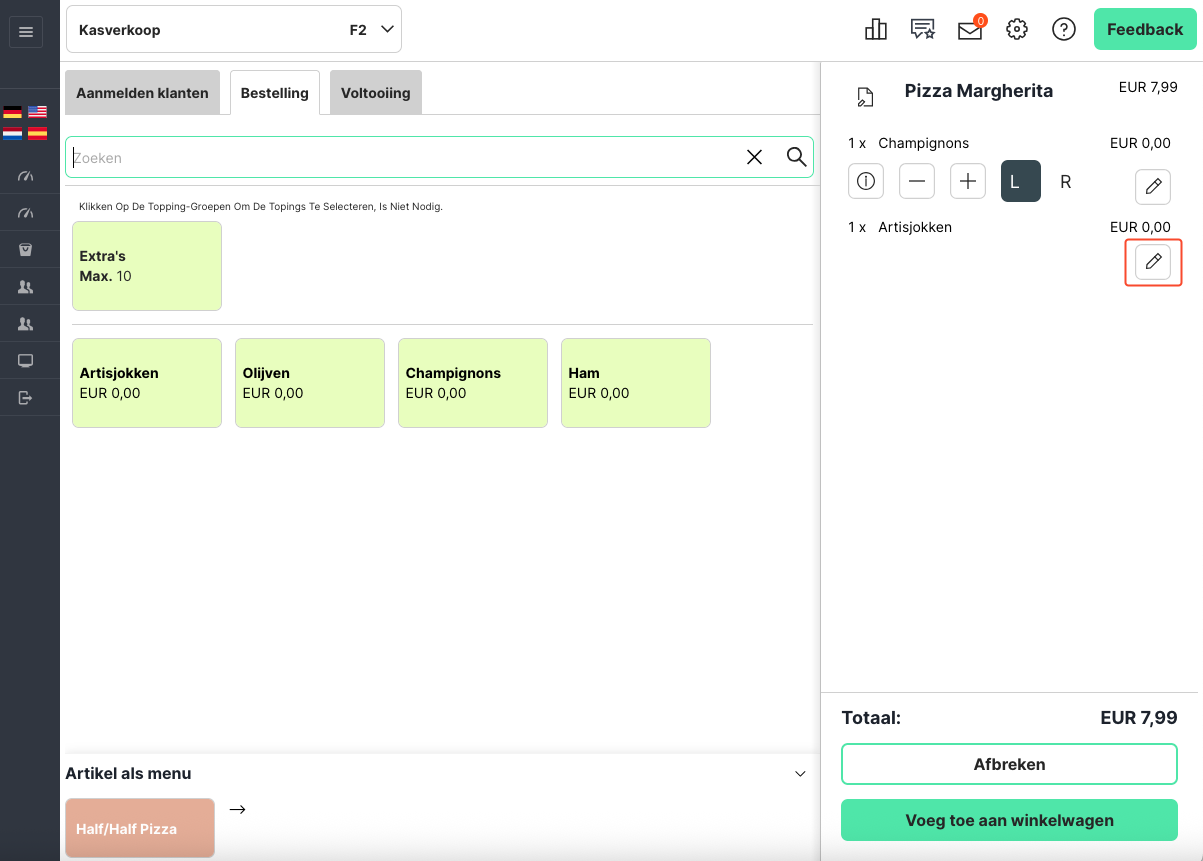Click the EUR 7,99 price of Pizza Margherita
This screenshot has width=1203, height=861.
point(1148,87)
